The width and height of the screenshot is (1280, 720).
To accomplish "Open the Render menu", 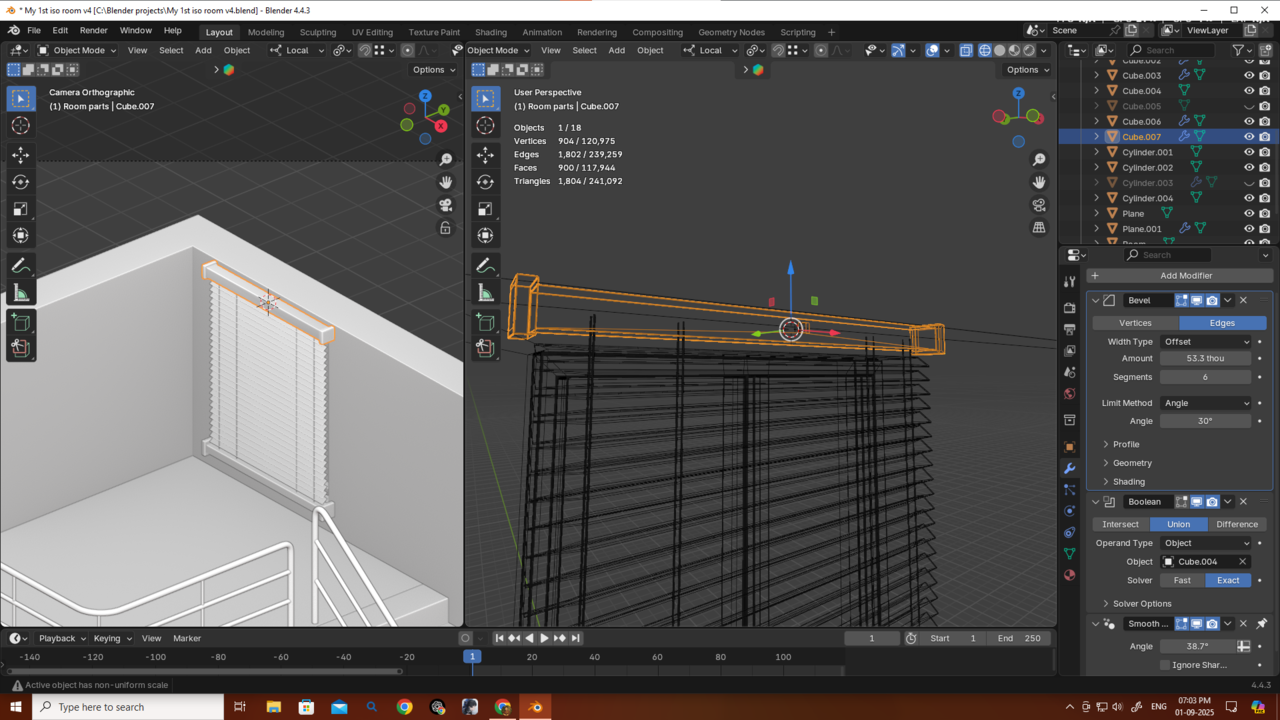I will click(x=93, y=31).
